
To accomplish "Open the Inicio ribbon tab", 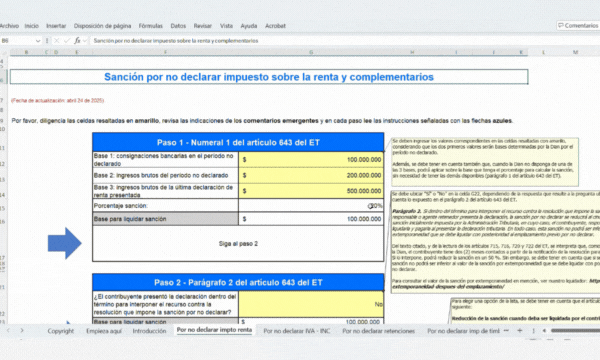I will pyautogui.click(x=32, y=26).
